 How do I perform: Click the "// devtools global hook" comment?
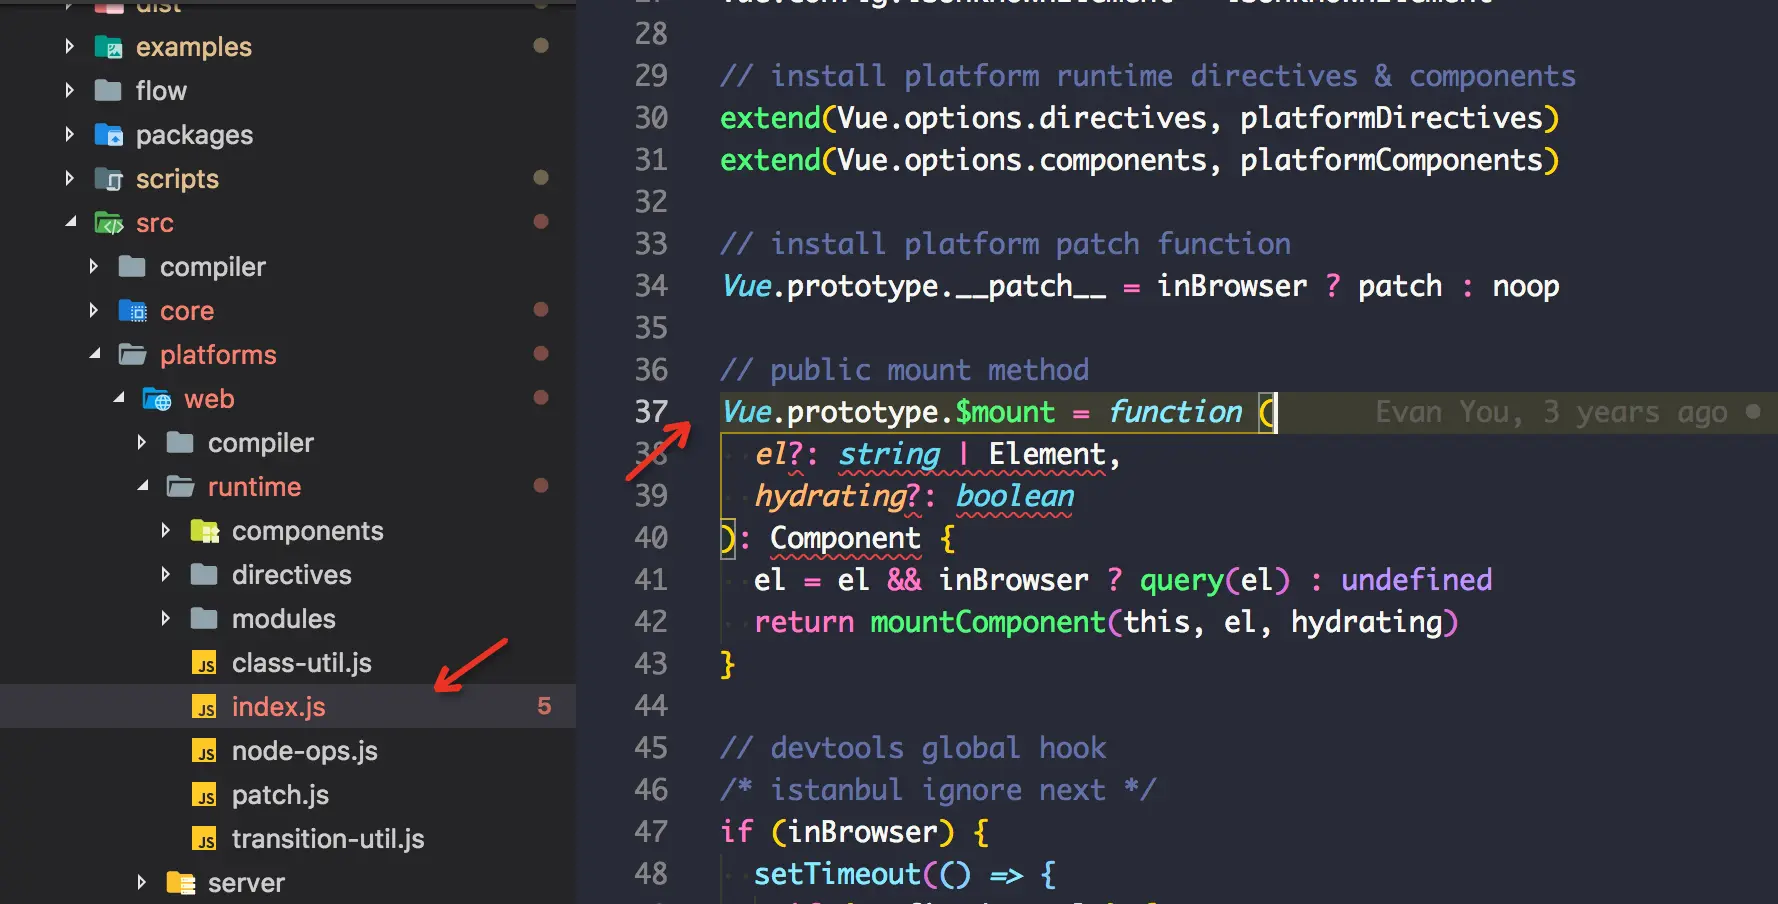[x=913, y=748]
